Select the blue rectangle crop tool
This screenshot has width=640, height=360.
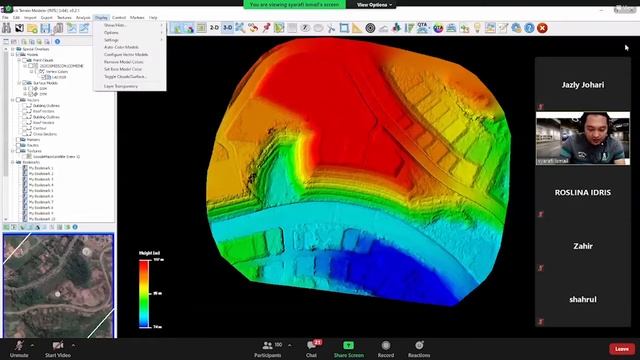coord(344,28)
